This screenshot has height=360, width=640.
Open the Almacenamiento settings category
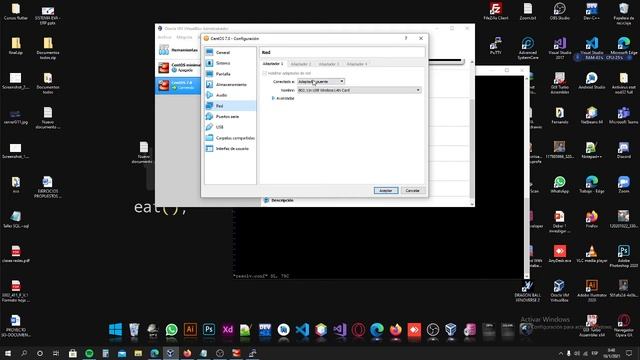coord(230,84)
